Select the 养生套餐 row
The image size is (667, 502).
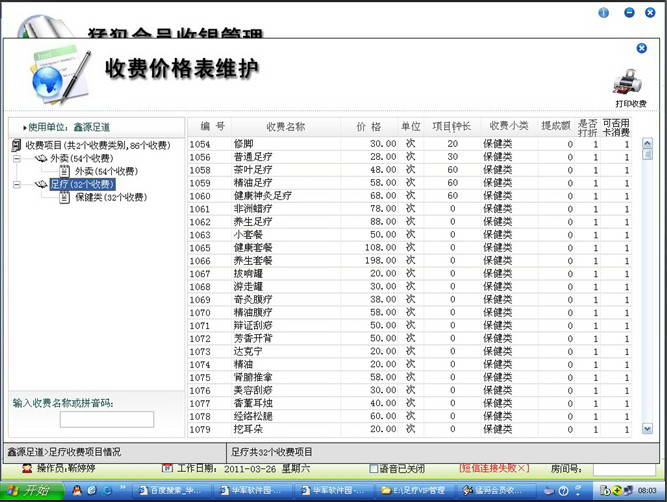(410, 260)
